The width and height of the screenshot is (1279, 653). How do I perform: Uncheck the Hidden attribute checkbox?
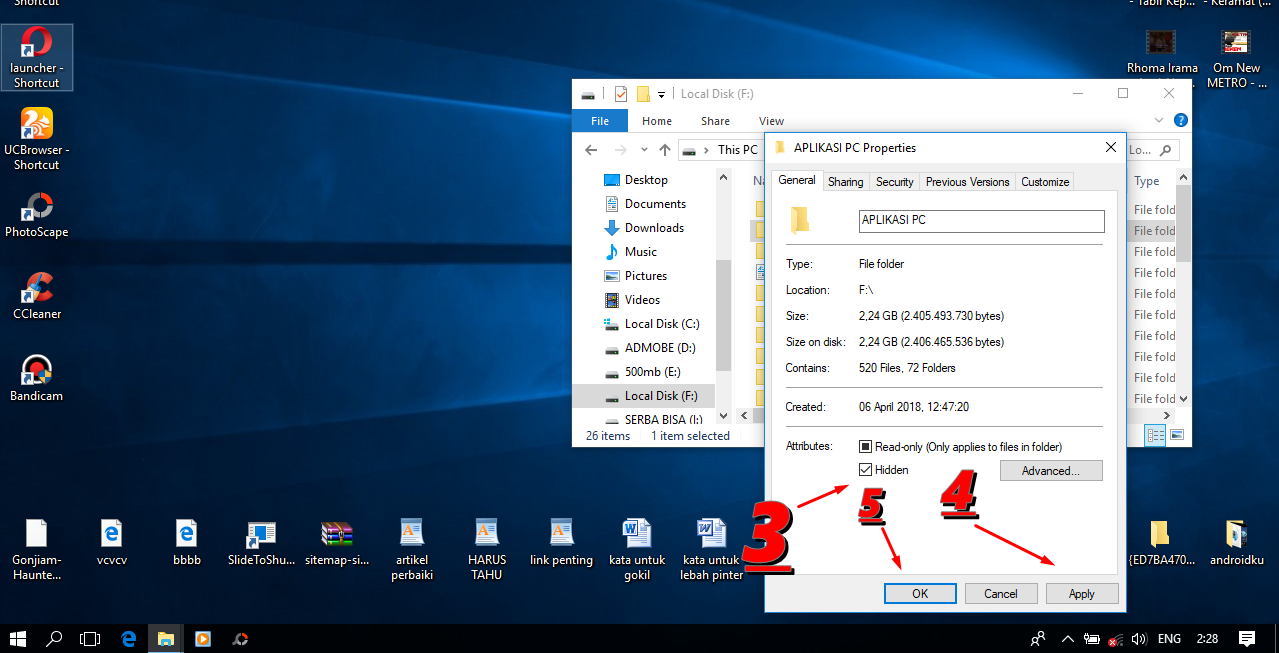point(864,469)
